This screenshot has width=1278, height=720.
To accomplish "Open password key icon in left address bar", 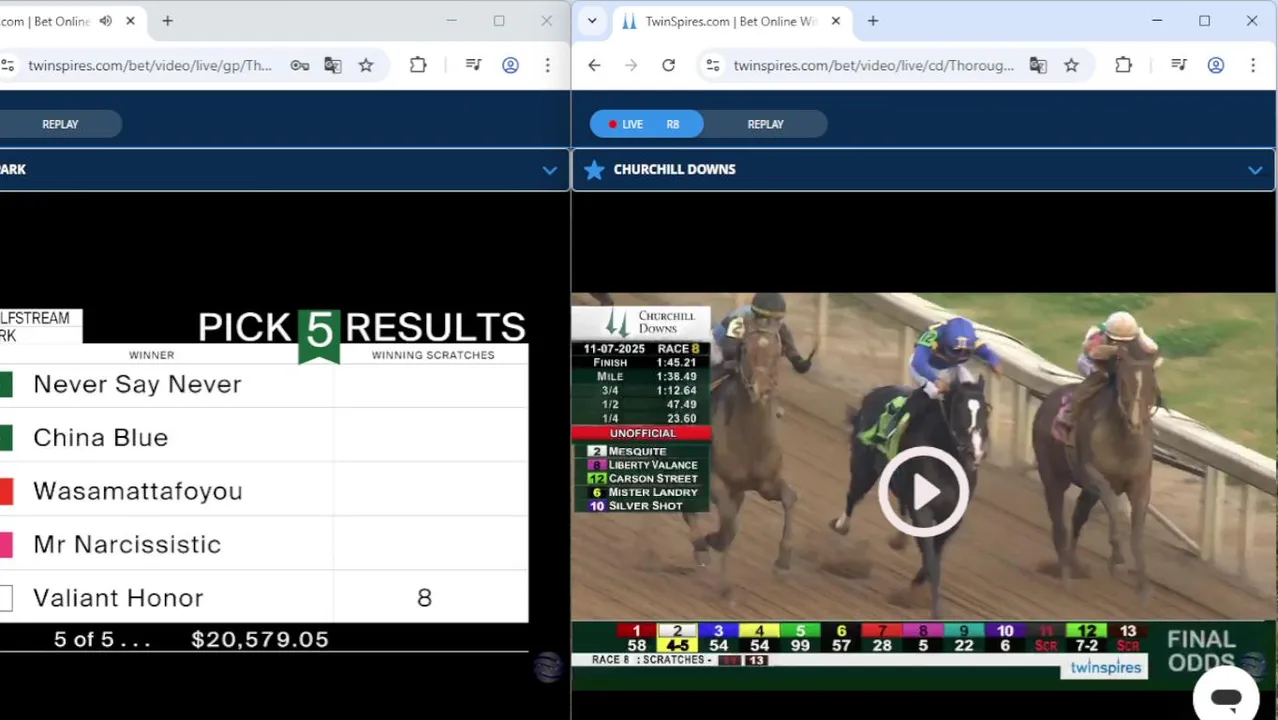I will click(299, 65).
